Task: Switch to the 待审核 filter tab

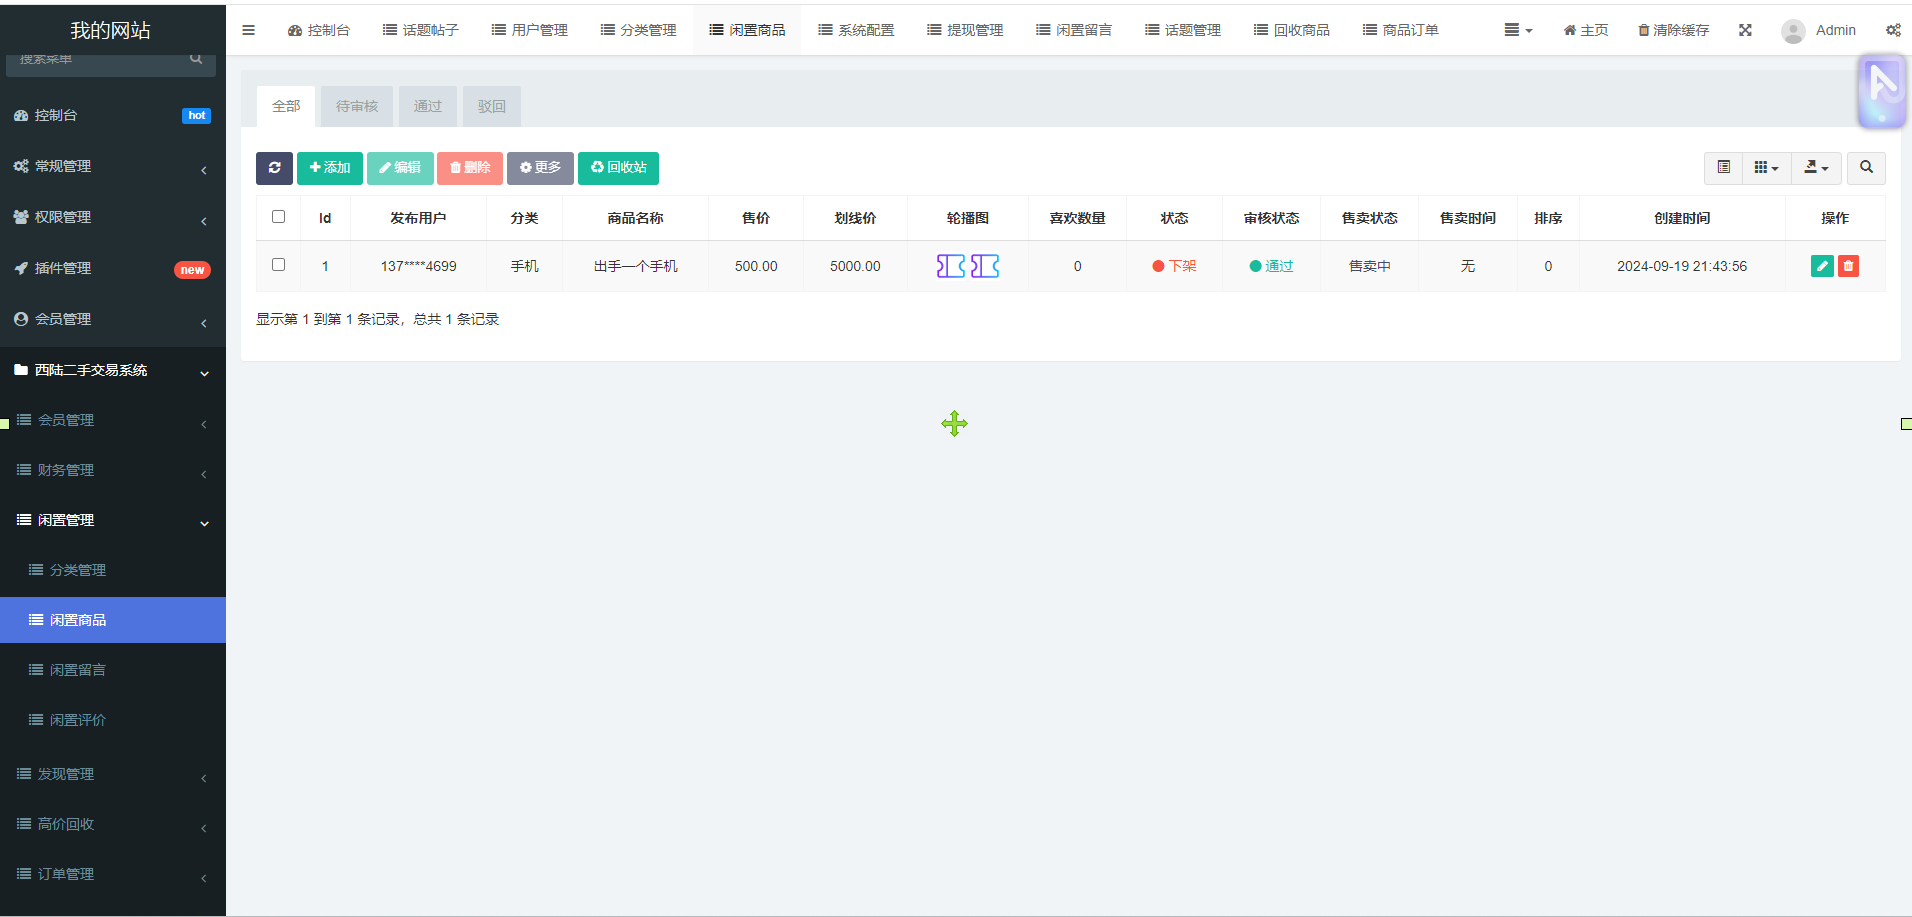Action: point(357,106)
